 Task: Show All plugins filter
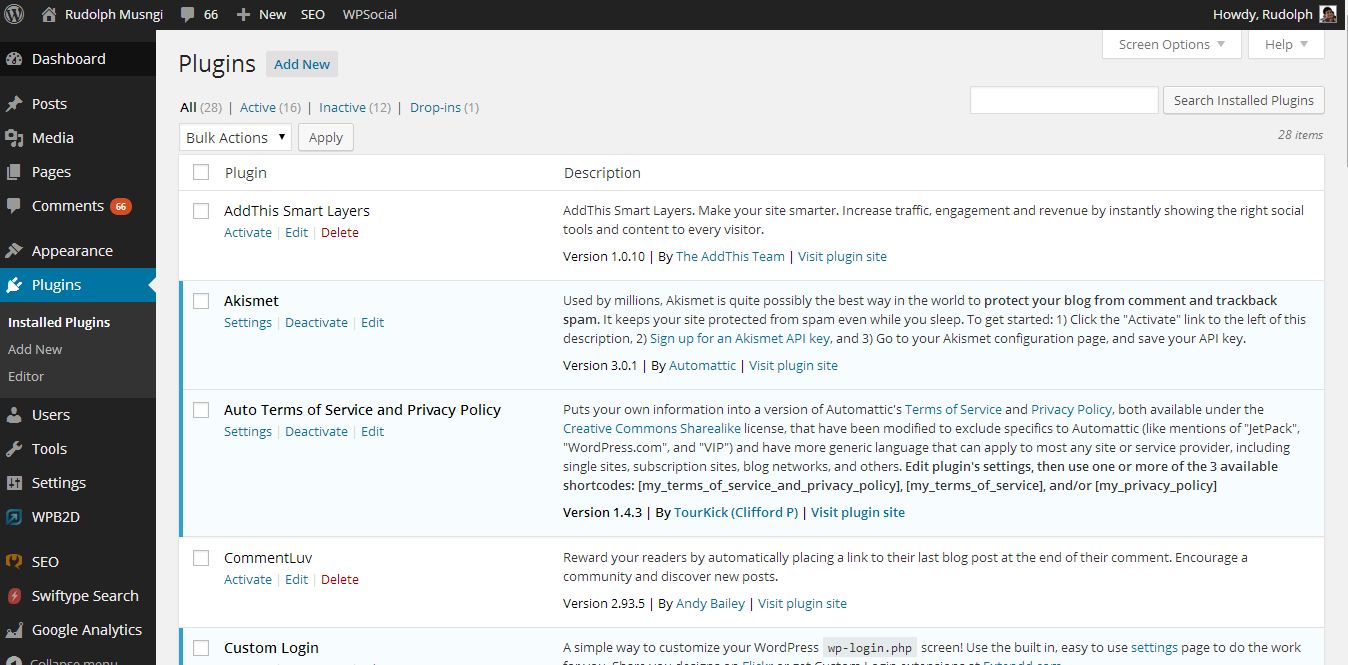[x=188, y=107]
